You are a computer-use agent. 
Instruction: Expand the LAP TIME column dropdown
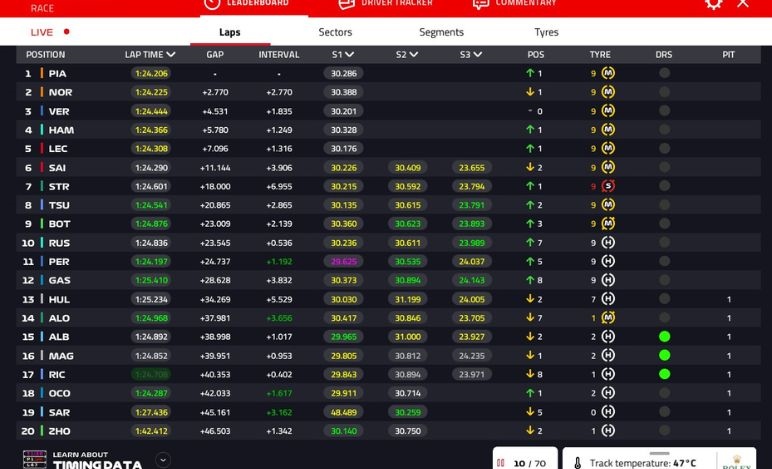171,55
